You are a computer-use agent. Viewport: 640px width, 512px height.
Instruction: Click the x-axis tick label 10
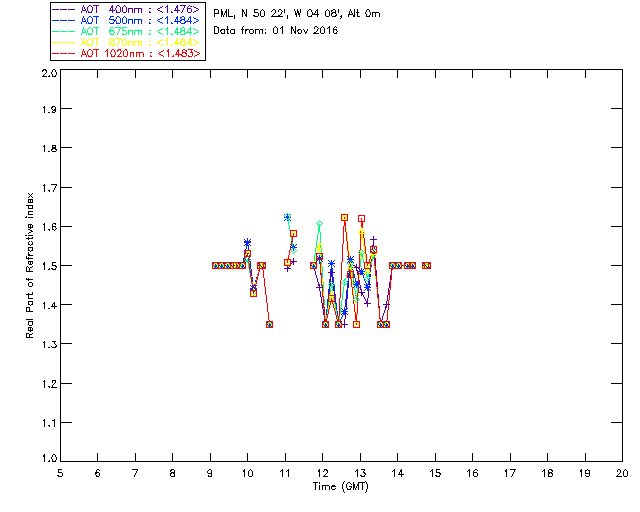coord(247,473)
